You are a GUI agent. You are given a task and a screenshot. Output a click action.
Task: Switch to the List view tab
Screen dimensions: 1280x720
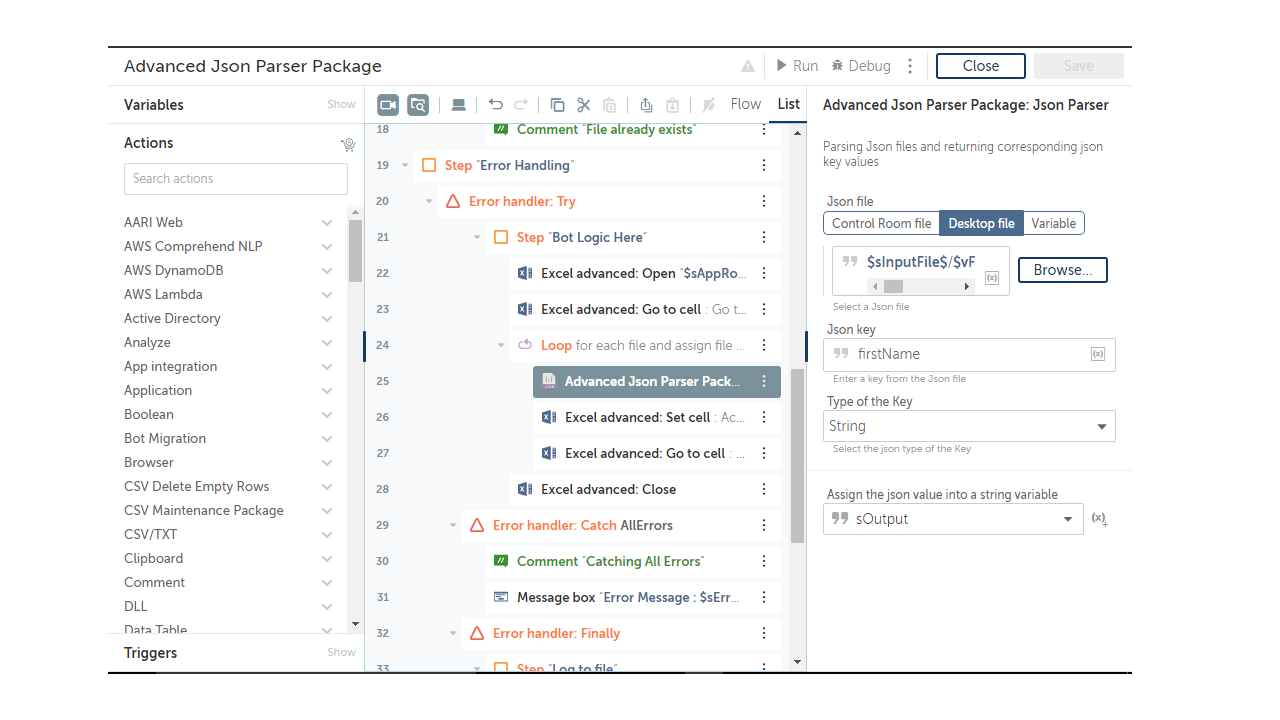(789, 104)
